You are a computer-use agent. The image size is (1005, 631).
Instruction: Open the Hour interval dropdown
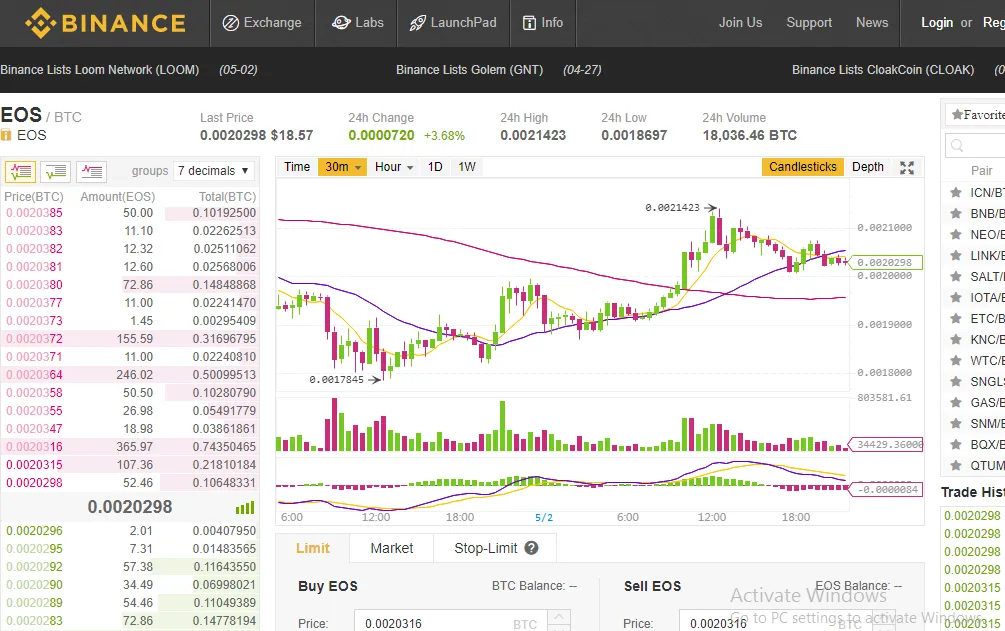tap(394, 167)
